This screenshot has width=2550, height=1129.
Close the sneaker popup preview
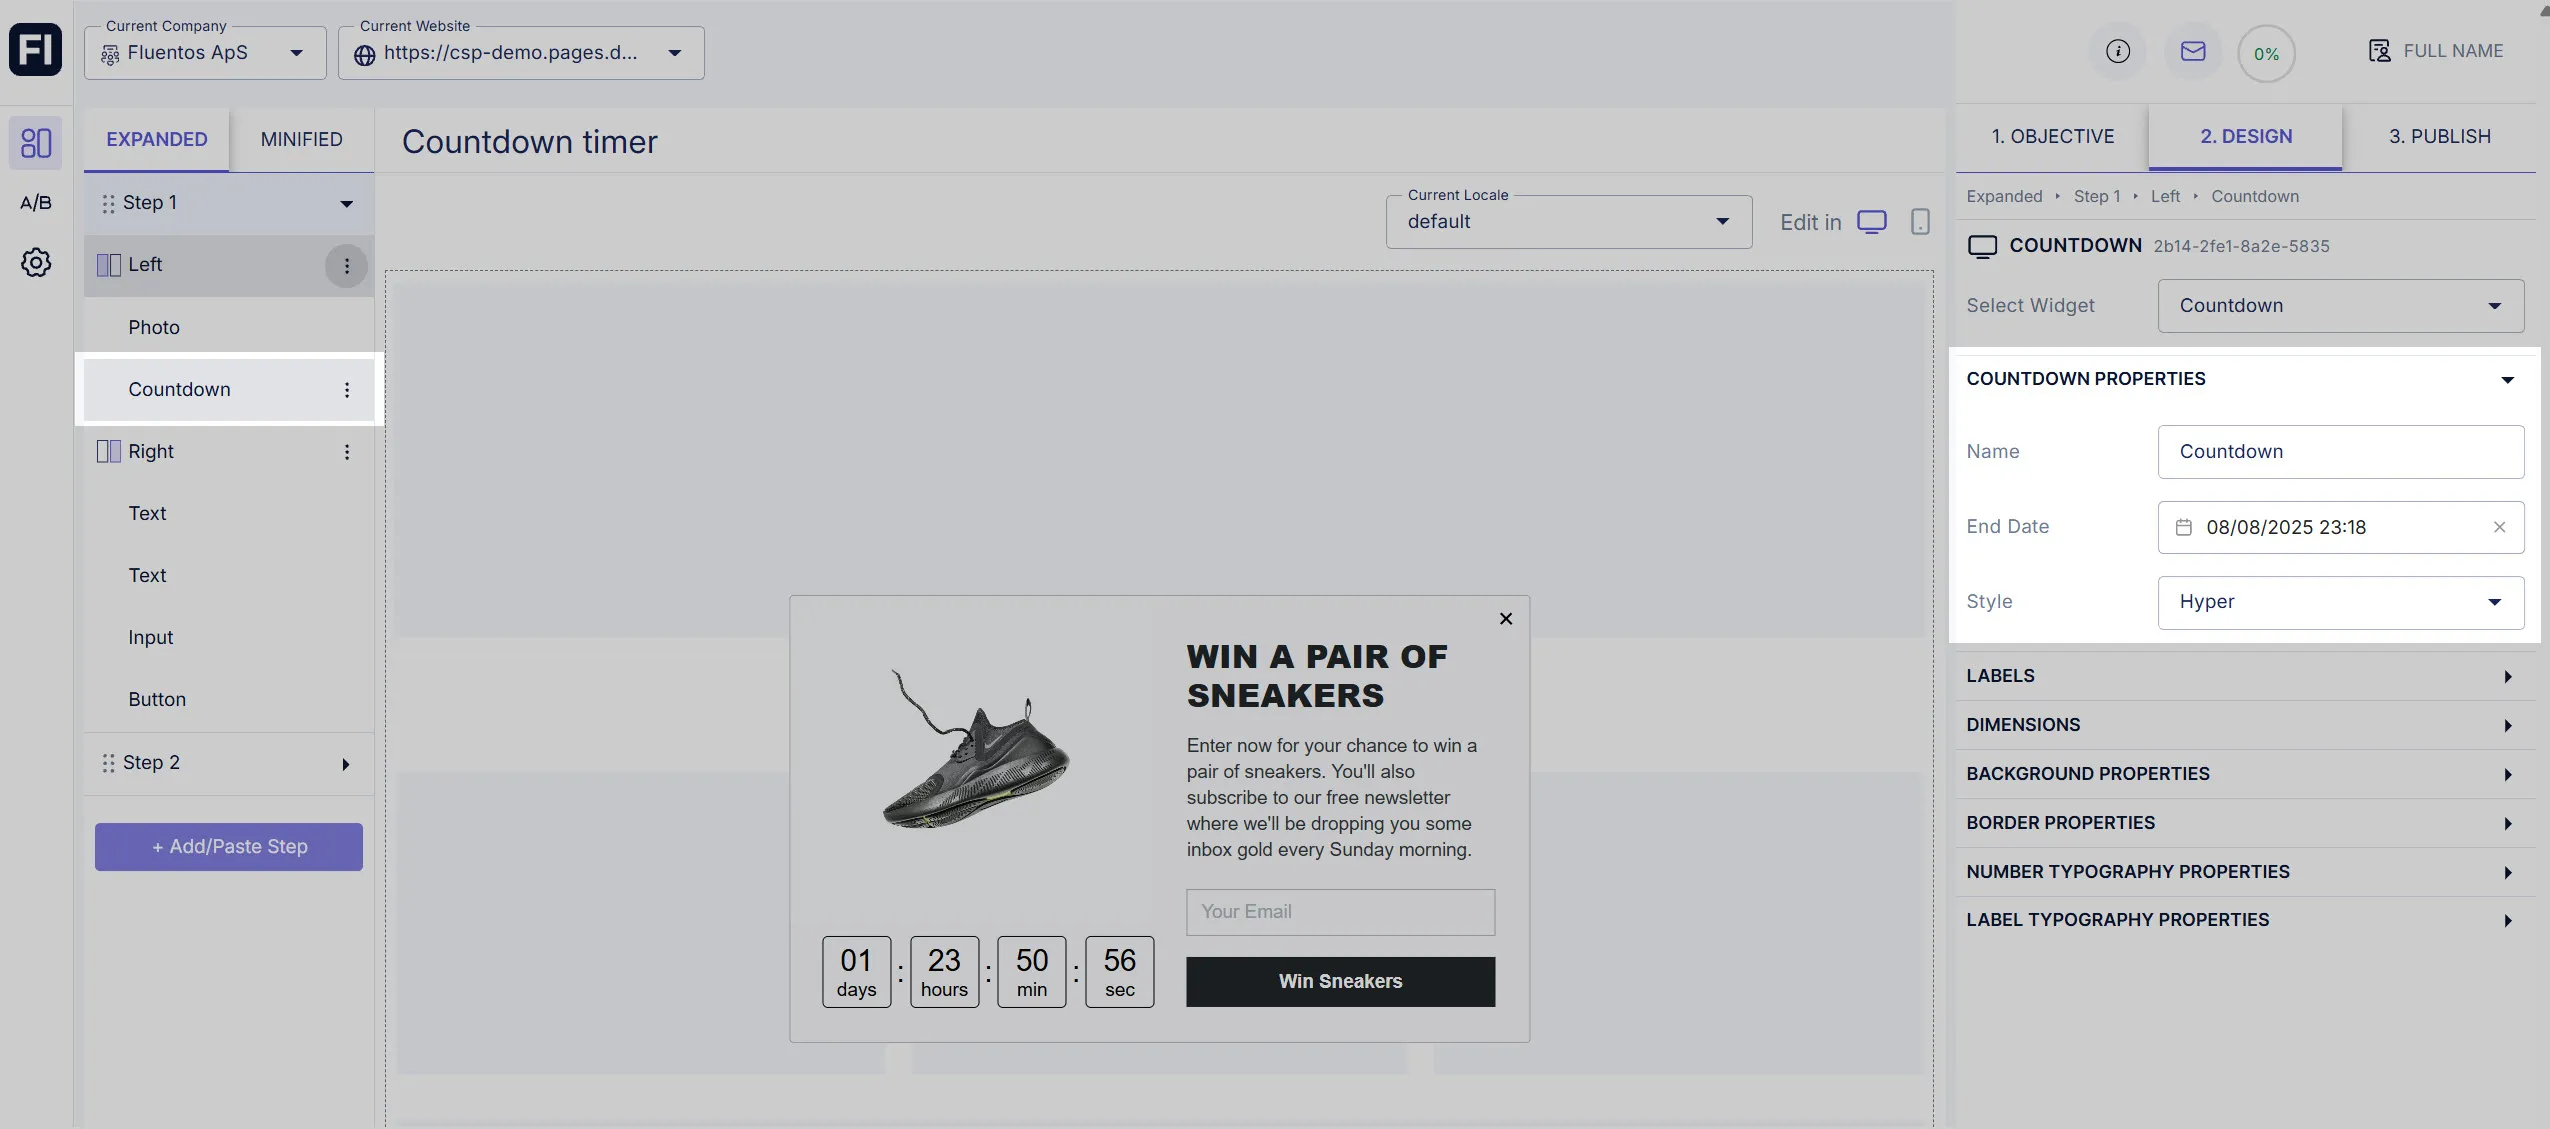point(1505,619)
